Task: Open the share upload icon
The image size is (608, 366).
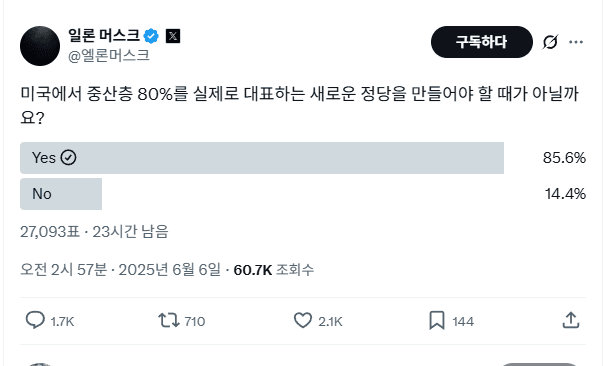Action: click(571, 320)
